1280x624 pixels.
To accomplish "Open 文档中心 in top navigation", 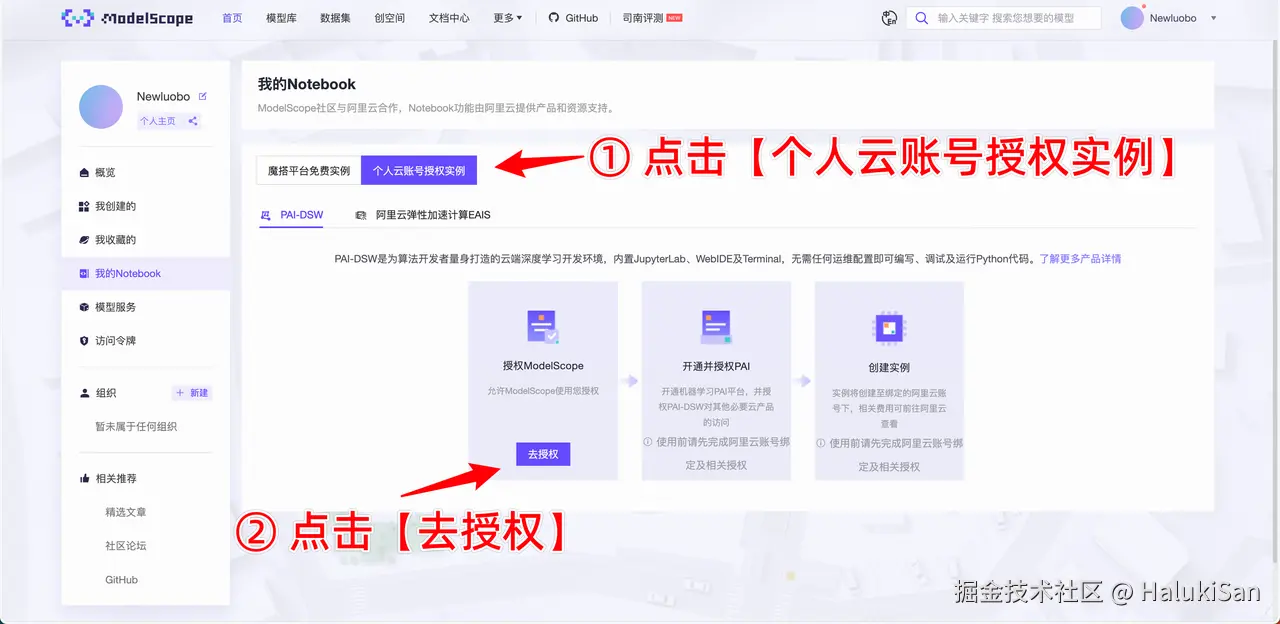I will point(449,18).
